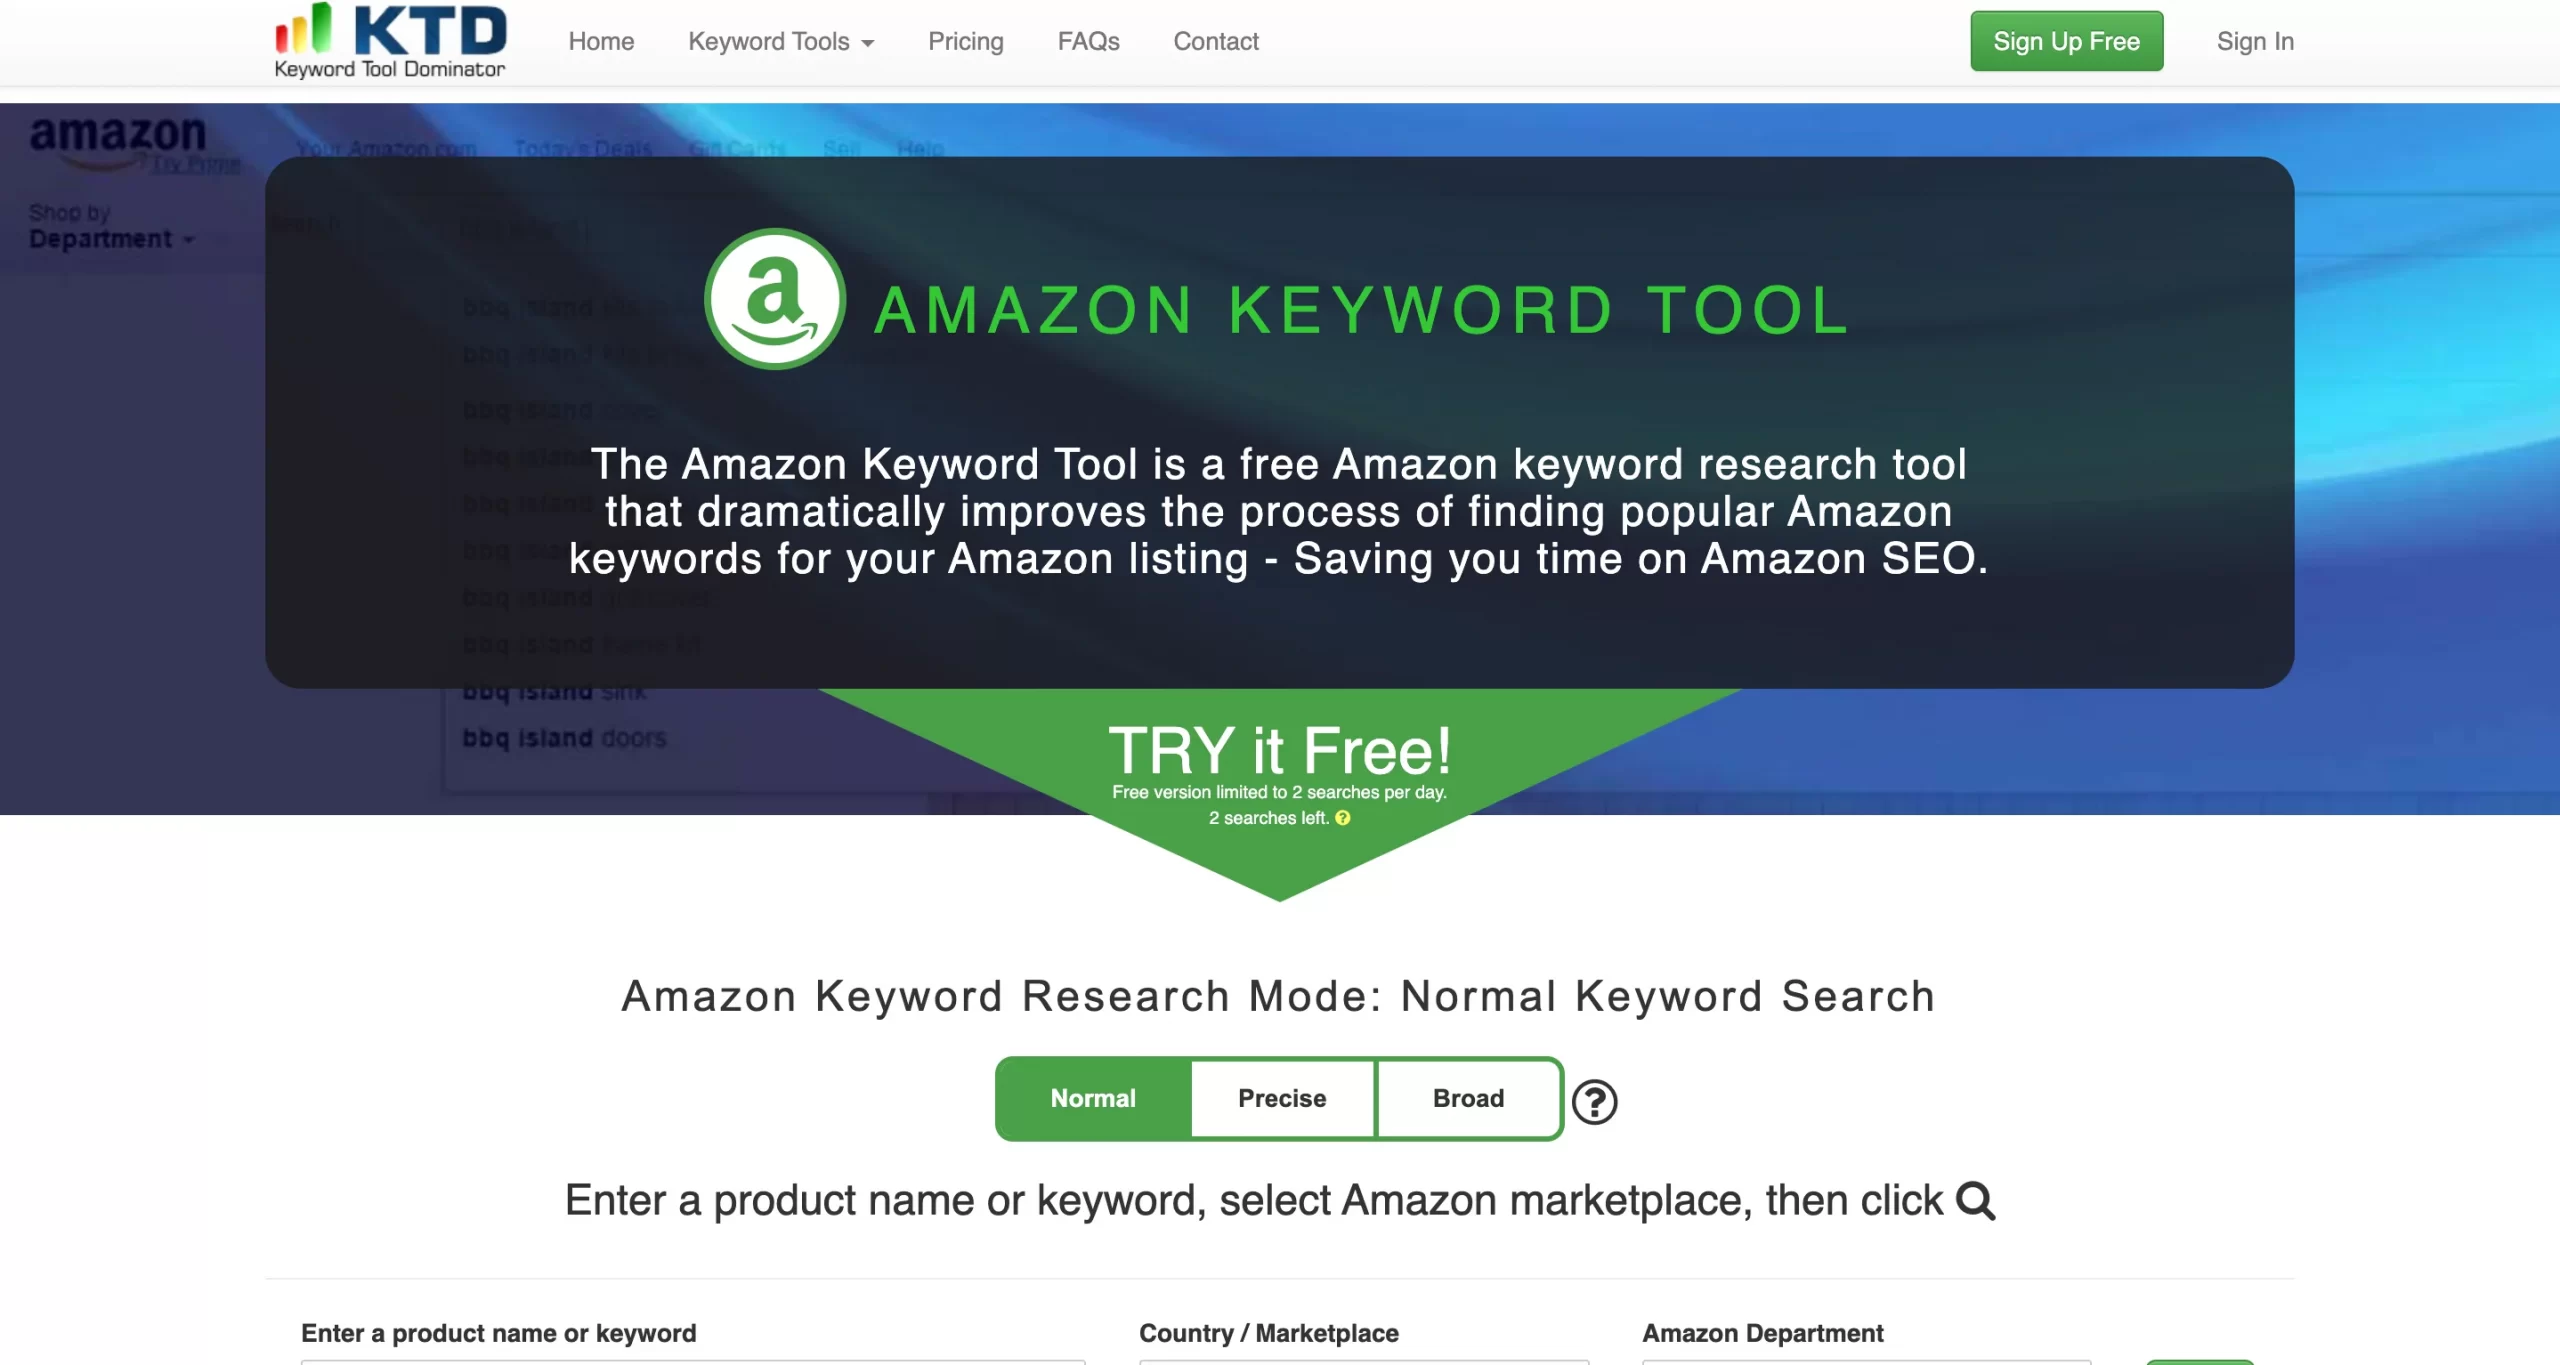
Task: Click the green Amazon smile icon
Action: pyautogui.click(x=775, y=301)
